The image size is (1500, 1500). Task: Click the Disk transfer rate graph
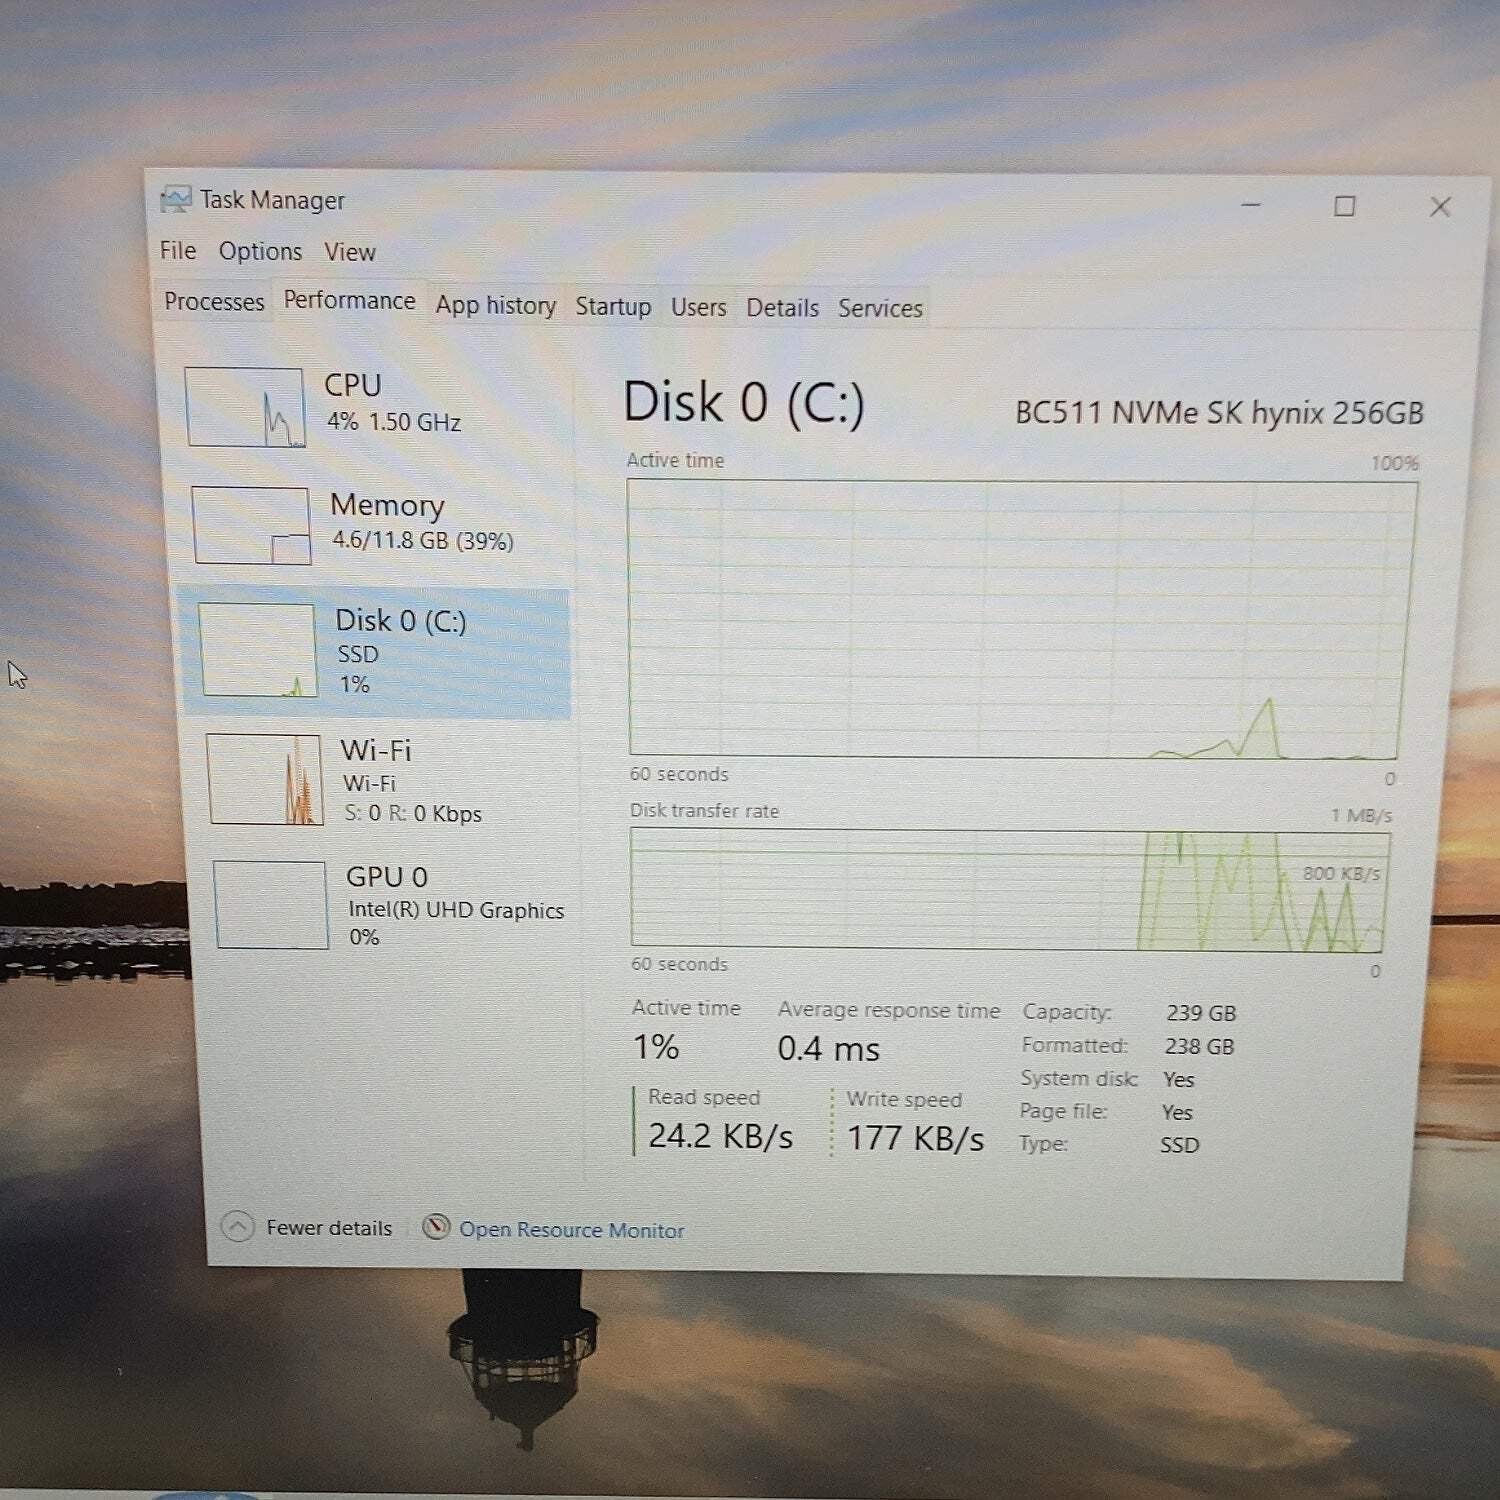[x=1010, y=889]
